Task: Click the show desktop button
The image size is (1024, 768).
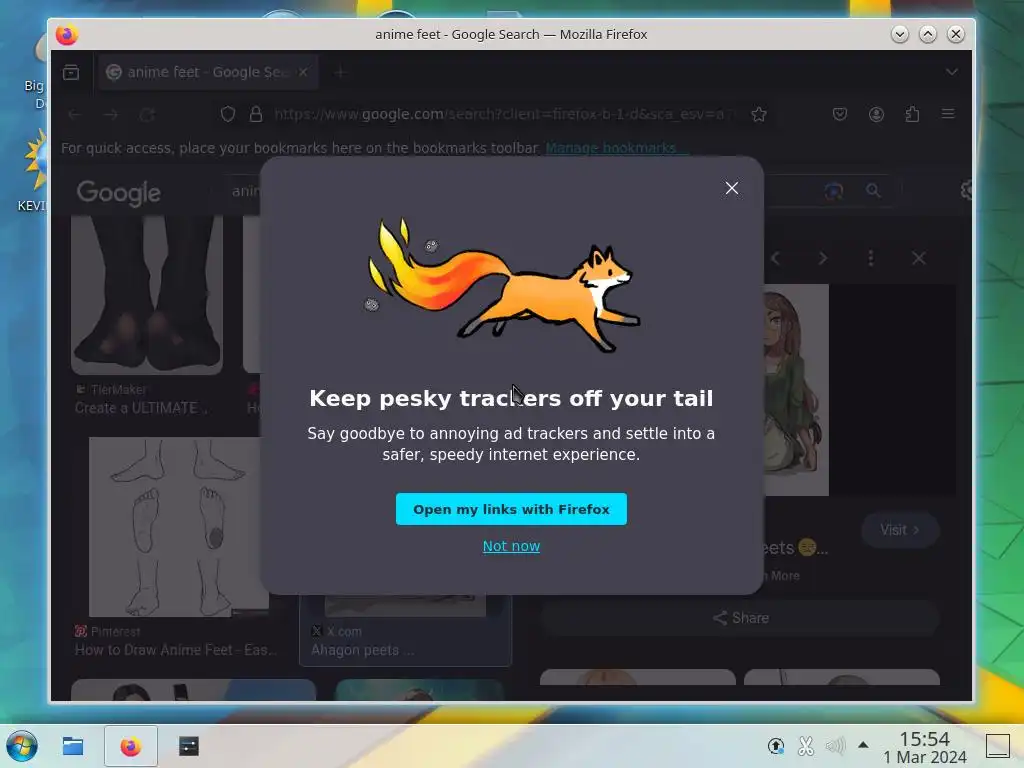Action: pyautogui.click(x=997, y=746)
